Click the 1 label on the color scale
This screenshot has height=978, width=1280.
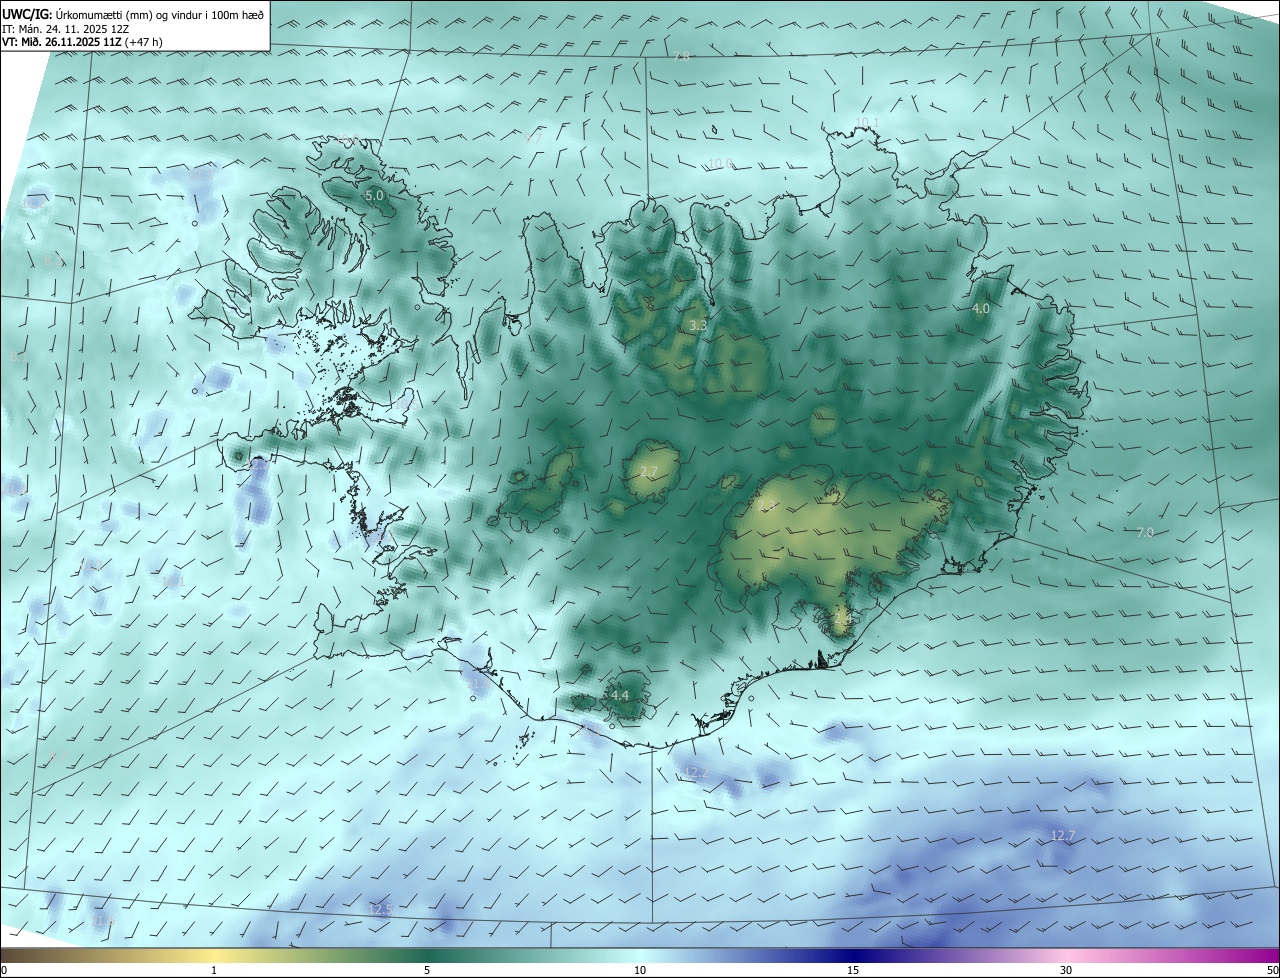(214, 970)
